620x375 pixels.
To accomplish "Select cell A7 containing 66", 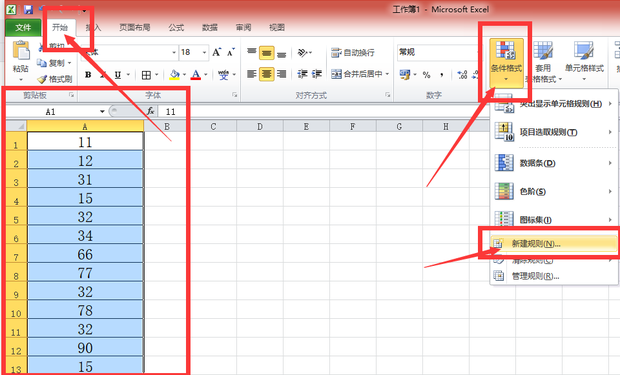I will (x=85, y=254).
